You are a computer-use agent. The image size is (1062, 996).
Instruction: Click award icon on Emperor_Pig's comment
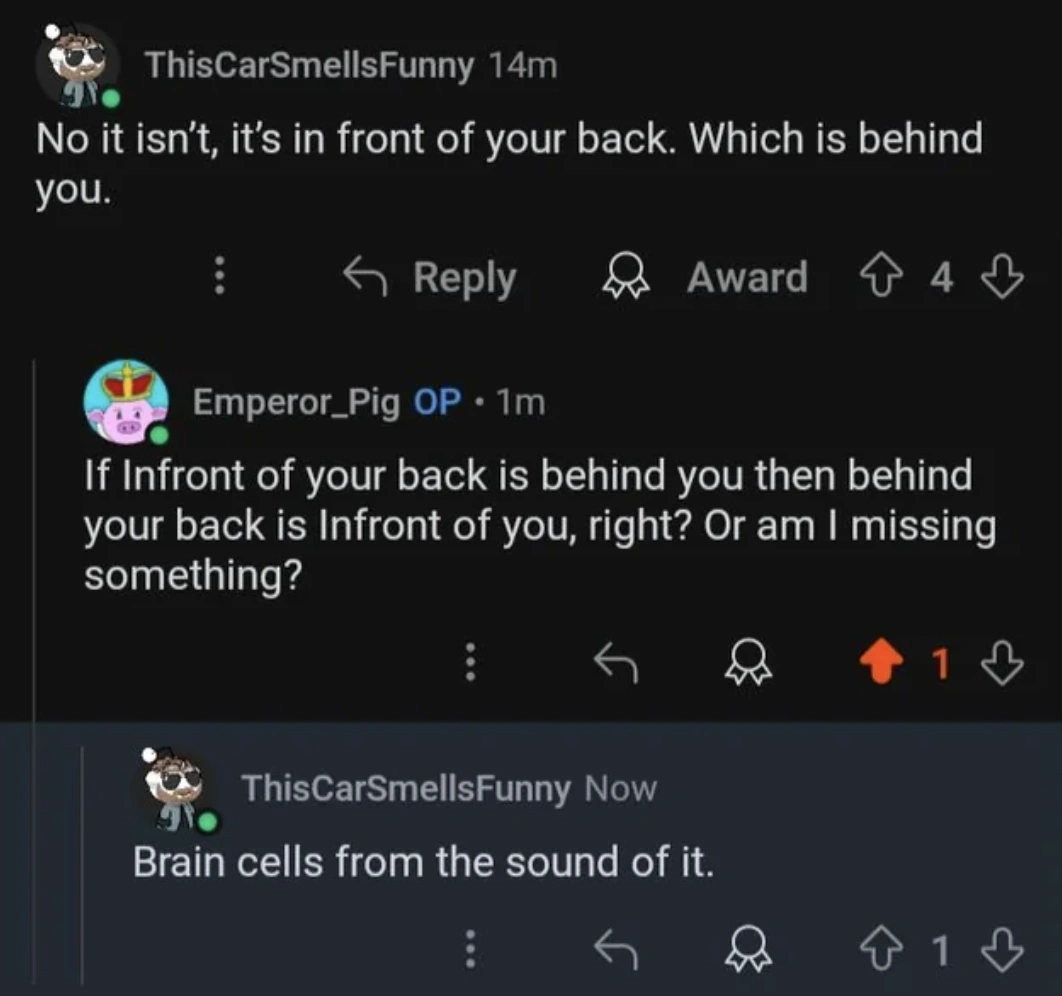(x=747, y=661)
